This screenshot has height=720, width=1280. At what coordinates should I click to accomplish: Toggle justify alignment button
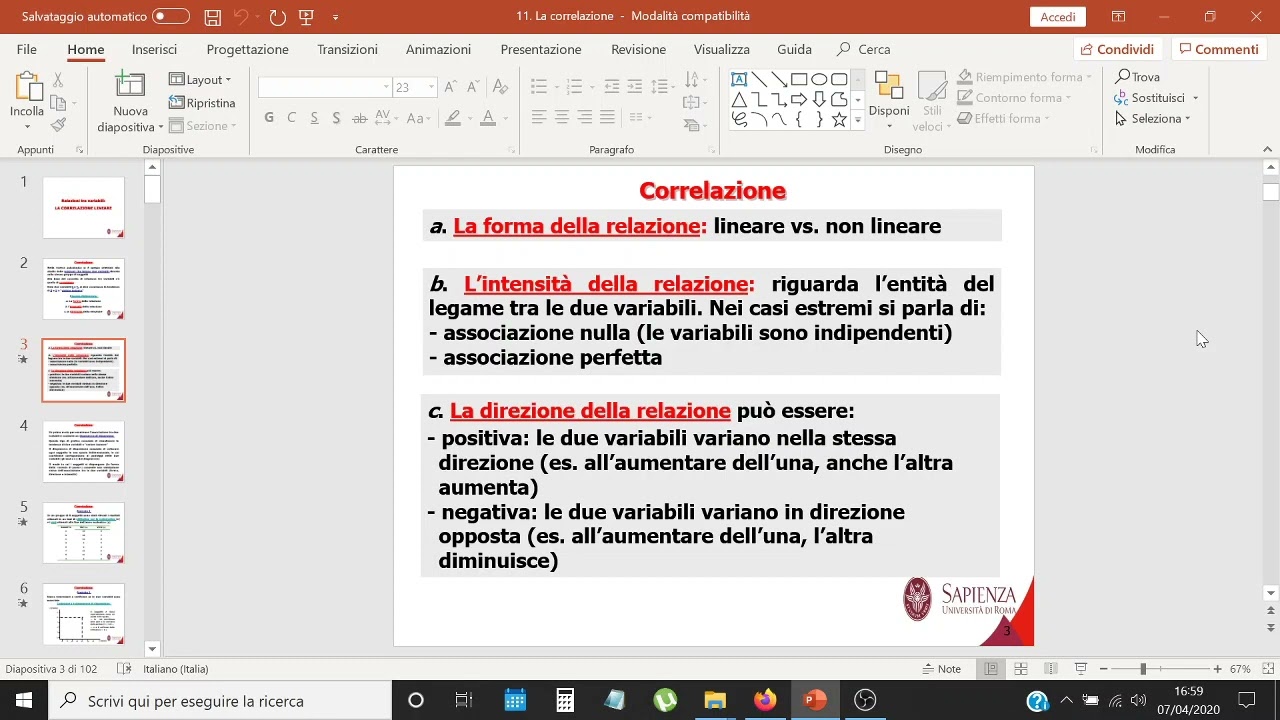[x=607, y=117]
